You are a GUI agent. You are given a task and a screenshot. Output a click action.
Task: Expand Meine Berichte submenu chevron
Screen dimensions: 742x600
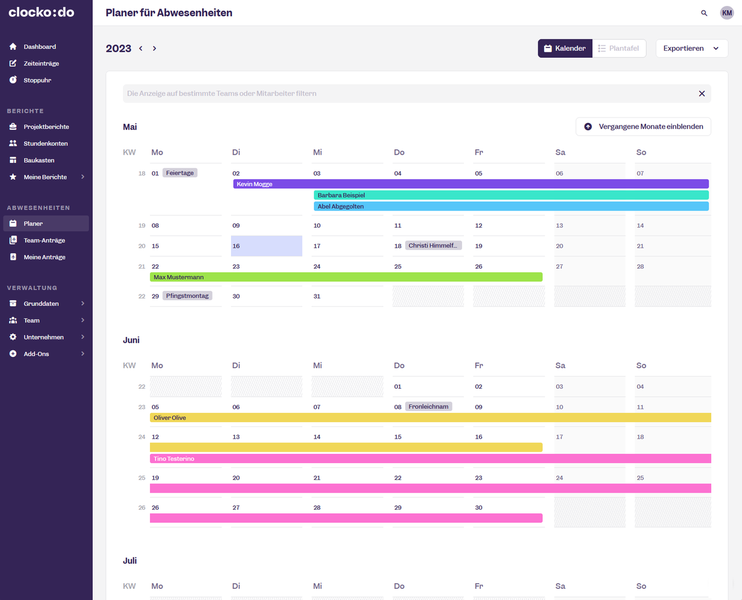pyautogui.click(x=82, y=176)
